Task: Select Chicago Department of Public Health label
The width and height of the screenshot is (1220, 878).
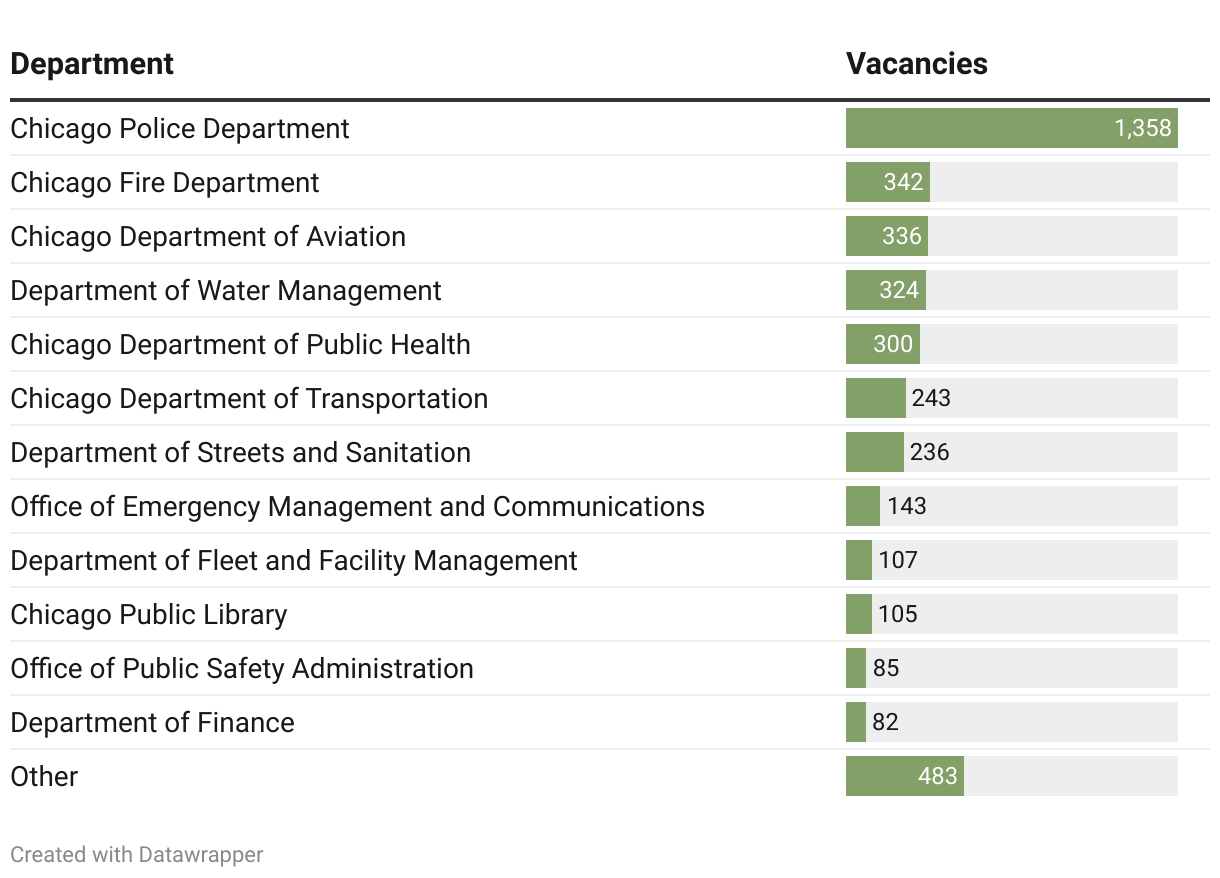Action: coord(240,345)
